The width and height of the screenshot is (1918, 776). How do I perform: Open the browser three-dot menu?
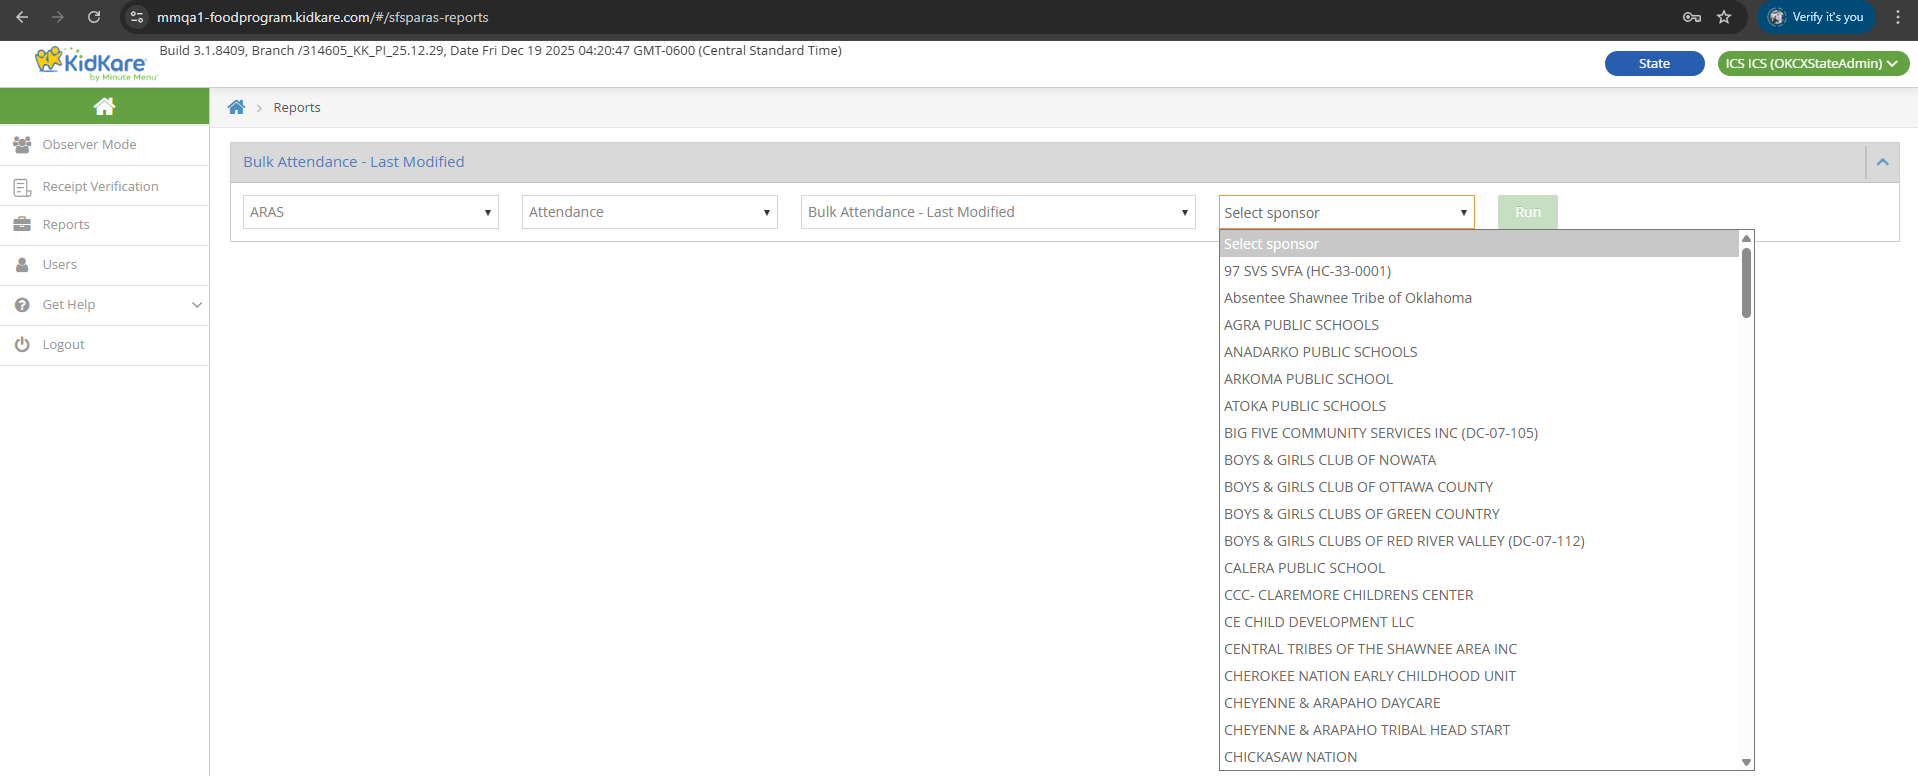coord(1898,17)
